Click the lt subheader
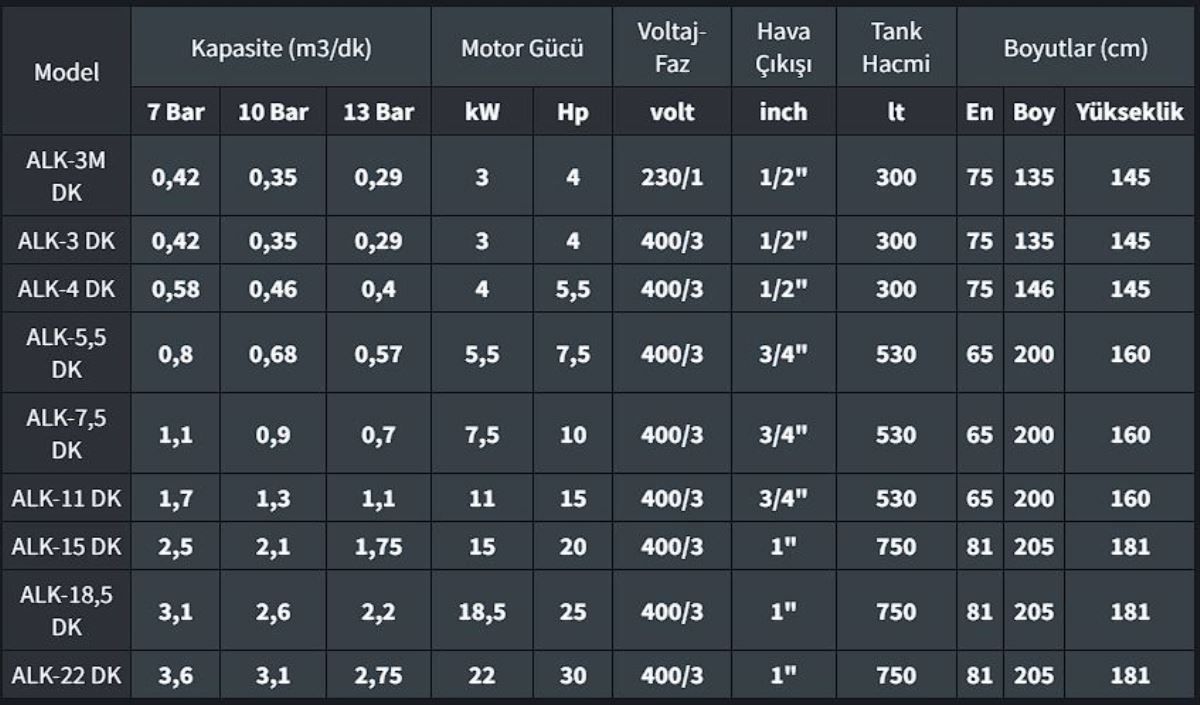Screen dimensions: 1200x705 pyautogui.click(x=895, y=112)
